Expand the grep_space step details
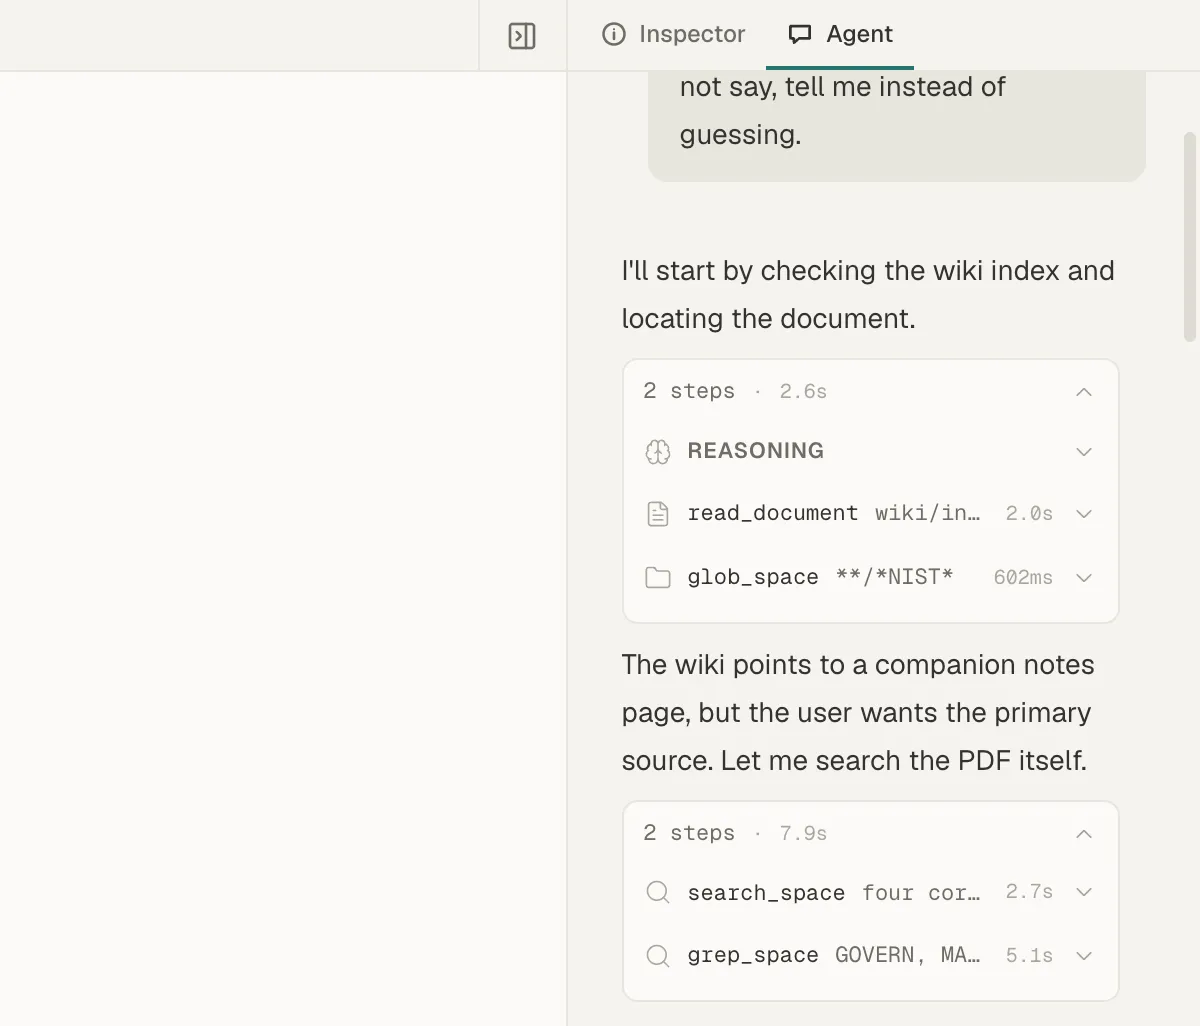The image size is (1200, 1026). point(1084,956)
